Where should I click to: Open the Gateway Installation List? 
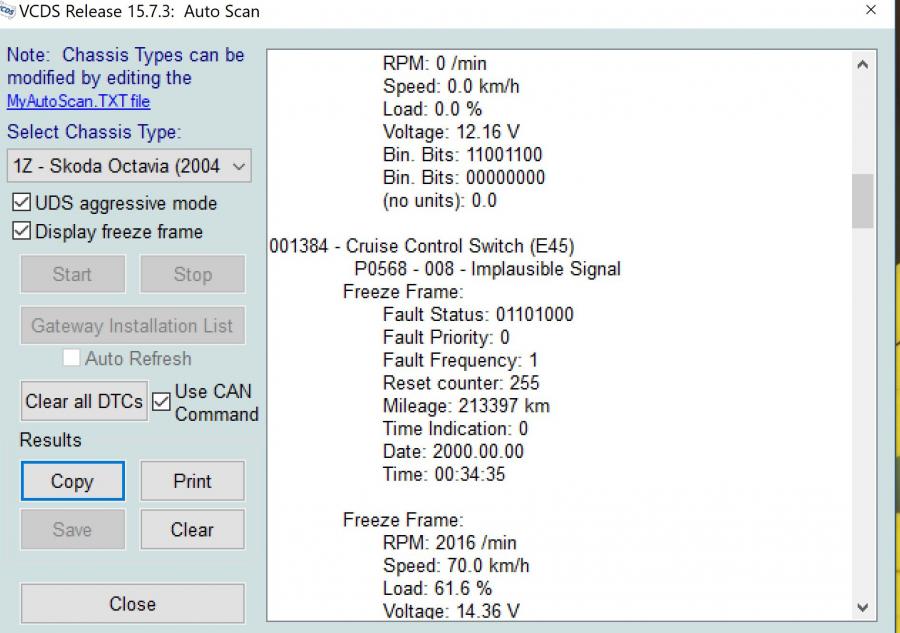coord(132,325)
